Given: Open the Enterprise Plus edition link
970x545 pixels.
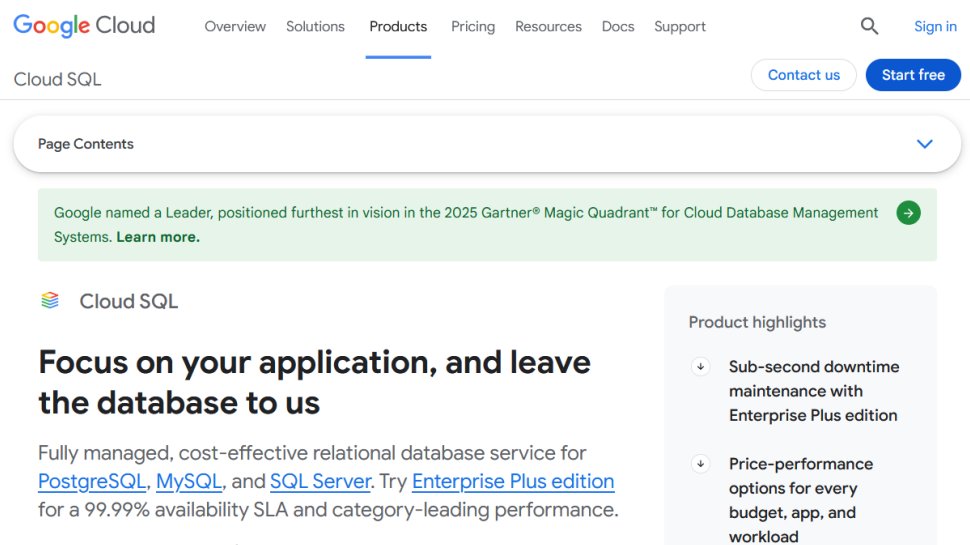Looking at the screenshot, I should 513,481.
